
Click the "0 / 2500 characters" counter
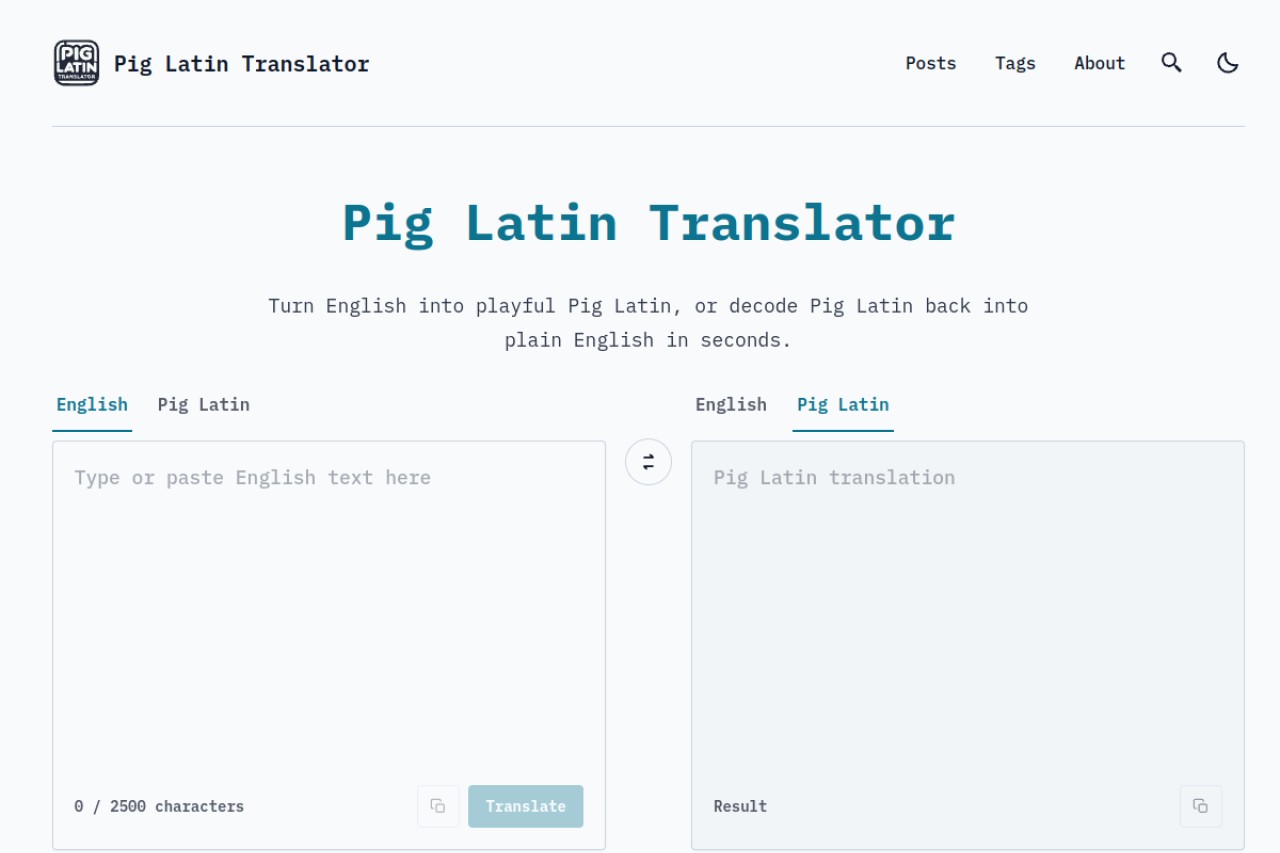[159, 806]
